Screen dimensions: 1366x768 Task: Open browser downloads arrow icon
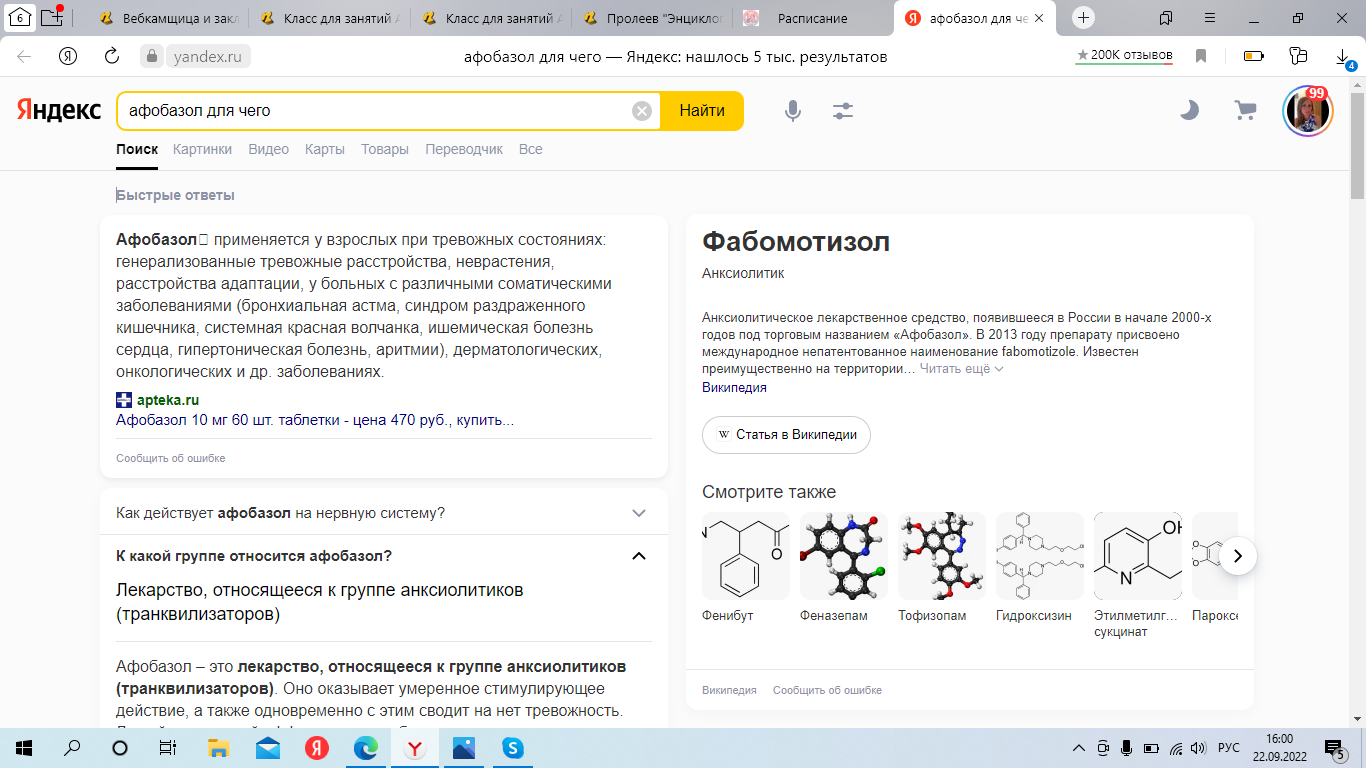point(1343,57)
